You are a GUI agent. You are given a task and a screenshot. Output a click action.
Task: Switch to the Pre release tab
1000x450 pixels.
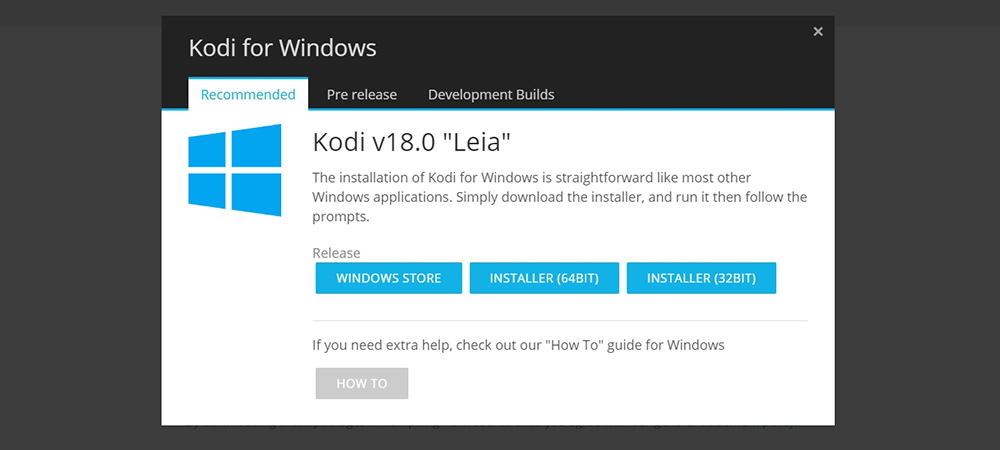point(362,94)
